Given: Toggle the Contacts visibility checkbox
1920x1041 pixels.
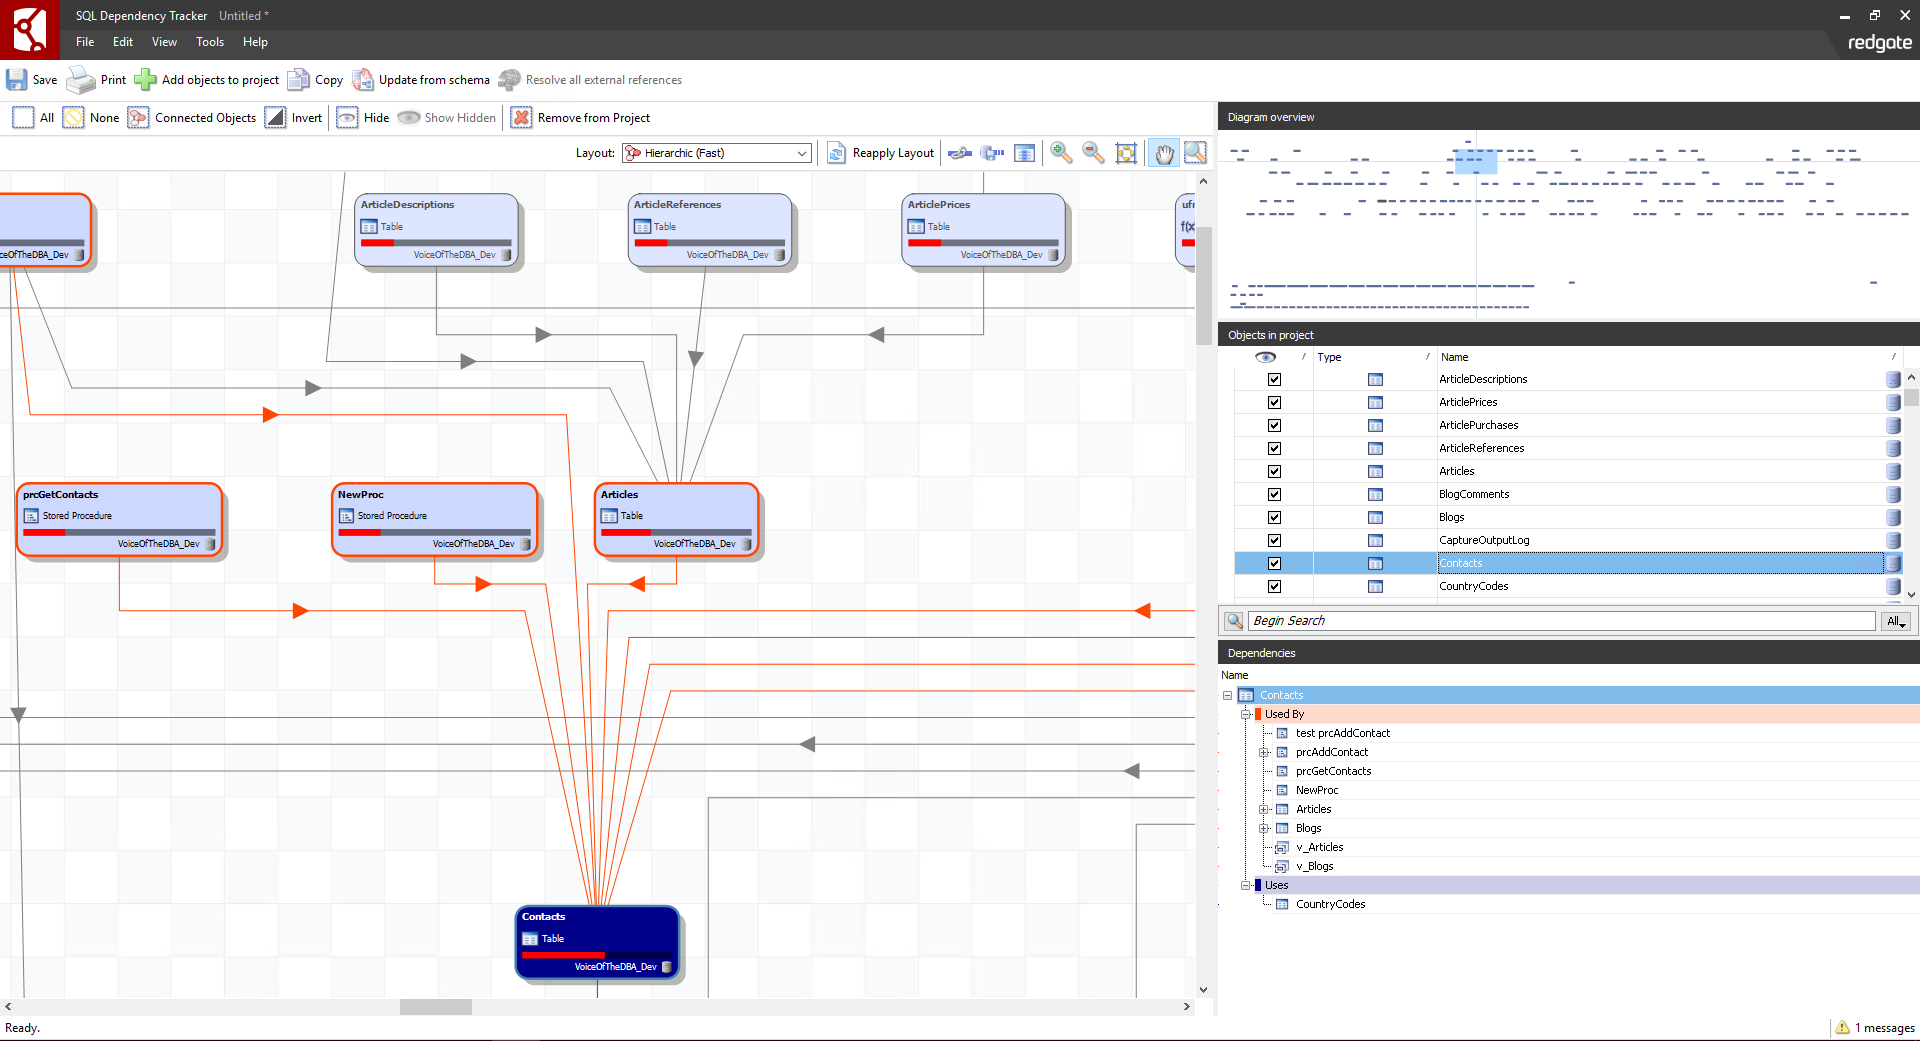Looking at the screenshot, I should [x=1274, y=563].
